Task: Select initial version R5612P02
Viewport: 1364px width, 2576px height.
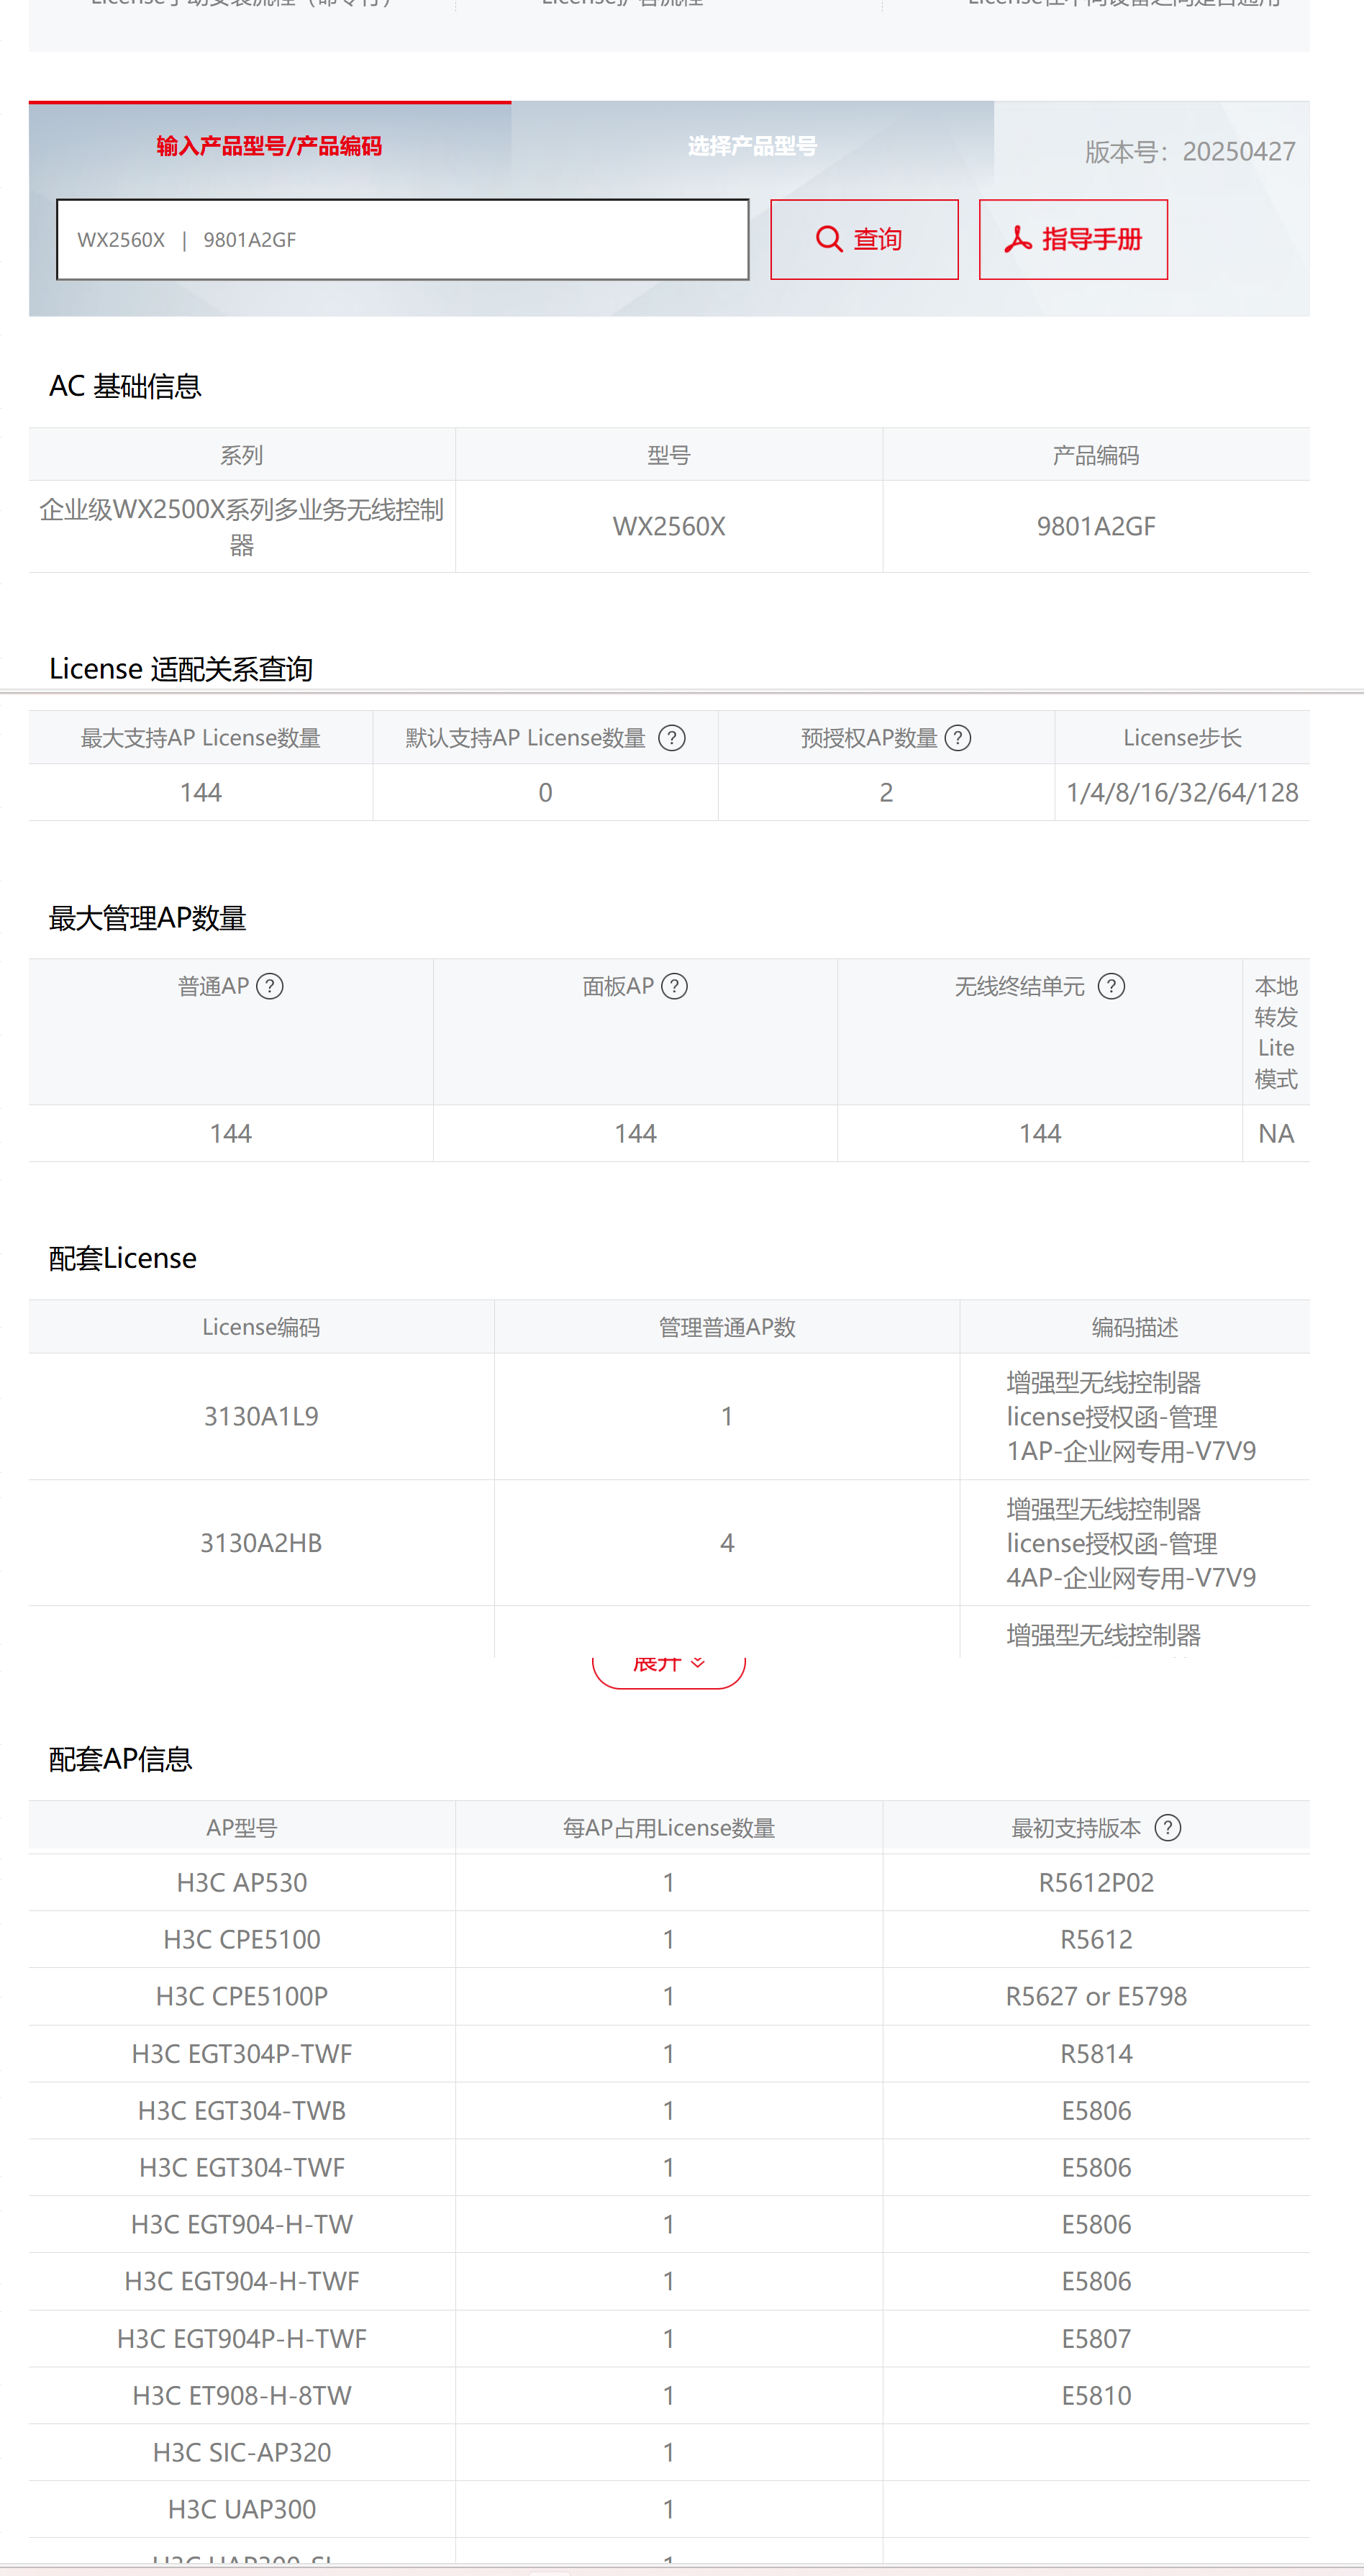Action: (x=1096, y=1883)
